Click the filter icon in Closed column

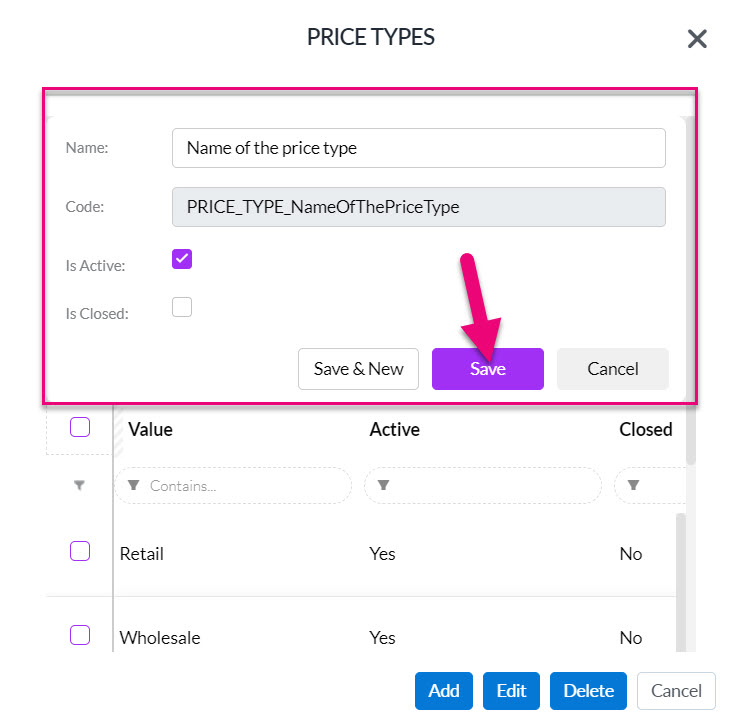pos(634,485)
